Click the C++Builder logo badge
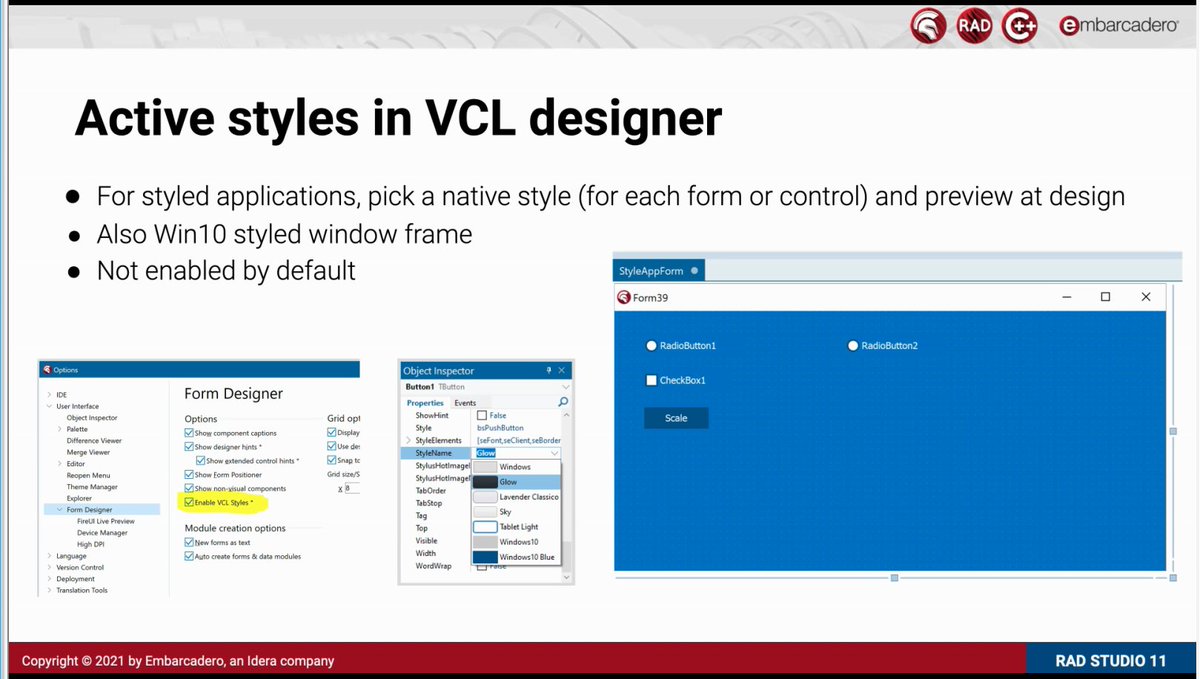Image resolution: width=1200 pixels, height=679 pixels. click(1020, 26)
